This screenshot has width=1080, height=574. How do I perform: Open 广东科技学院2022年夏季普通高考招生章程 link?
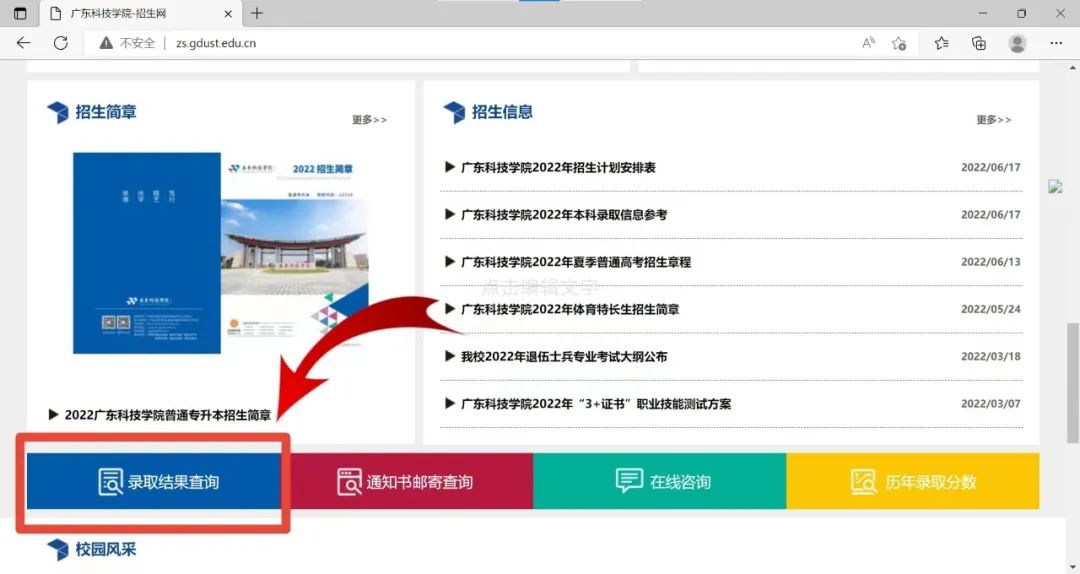click(576, 262)
